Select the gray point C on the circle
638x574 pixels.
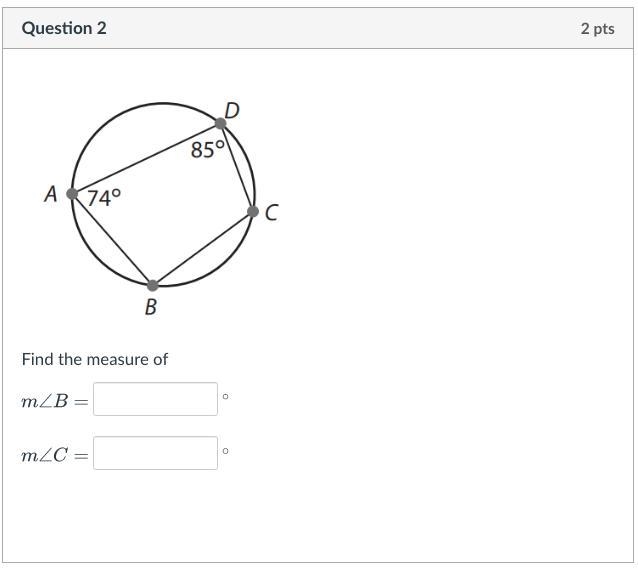[x=253, y=212]
